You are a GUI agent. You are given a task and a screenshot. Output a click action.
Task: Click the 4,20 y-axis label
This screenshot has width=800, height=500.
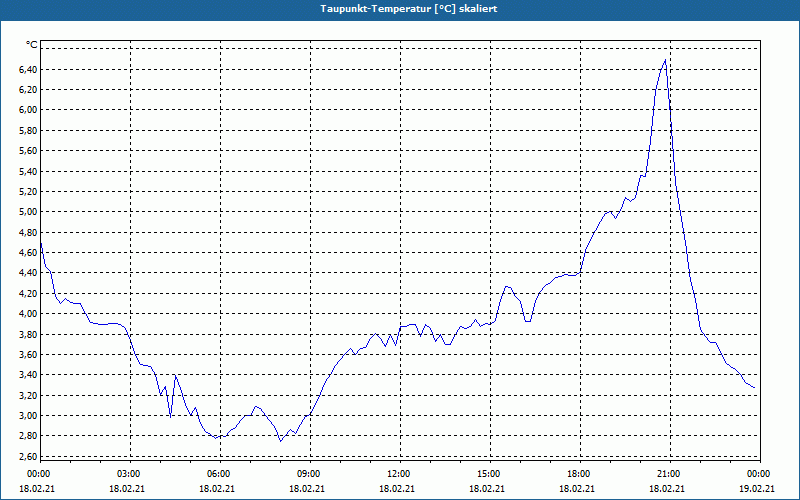pyautogui.click(x=28, y=293)
